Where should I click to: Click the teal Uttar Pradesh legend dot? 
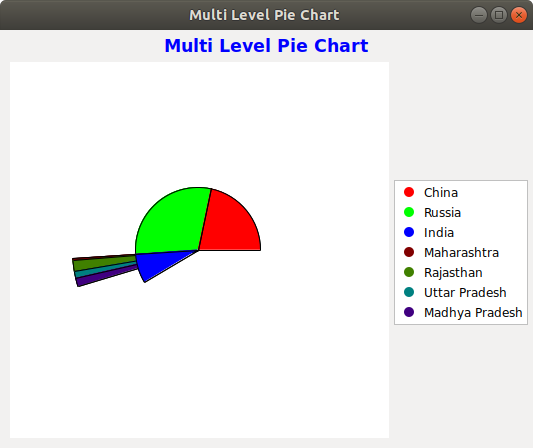(x=409, y=292)
